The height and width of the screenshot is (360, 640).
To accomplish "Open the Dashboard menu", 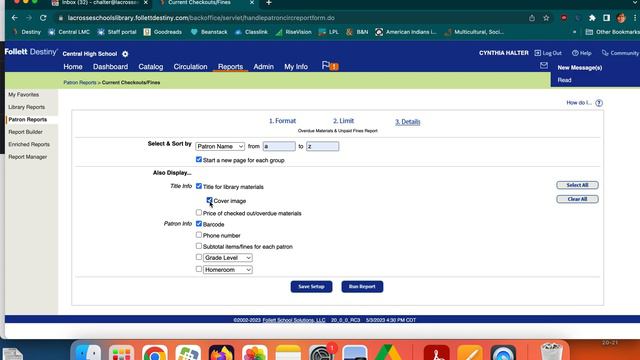I will click(110, 67).
